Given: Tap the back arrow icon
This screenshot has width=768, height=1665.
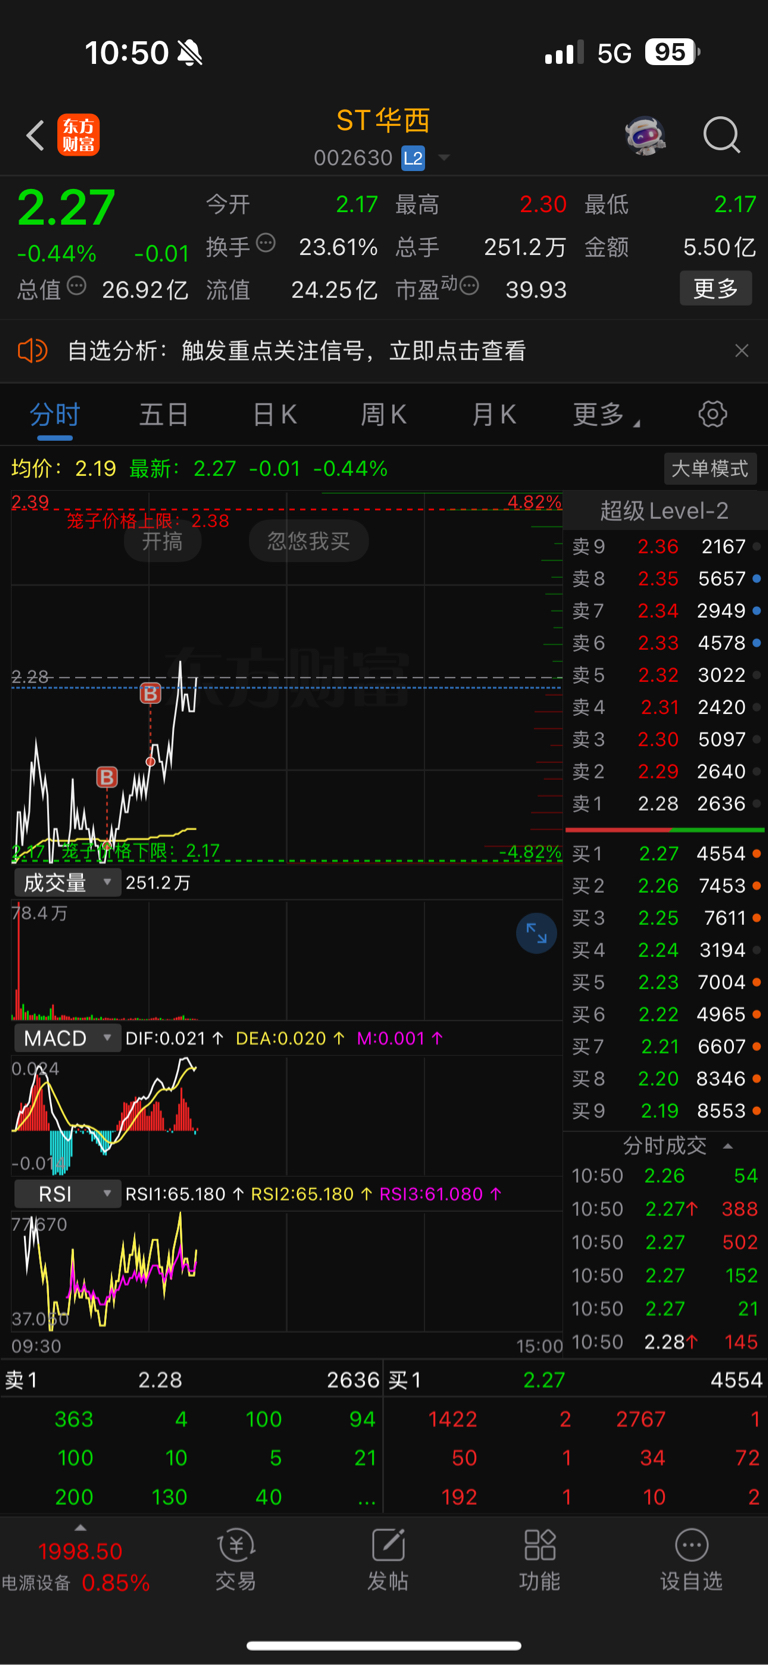Looking at the screenshot, I should [x=35, y=135].
